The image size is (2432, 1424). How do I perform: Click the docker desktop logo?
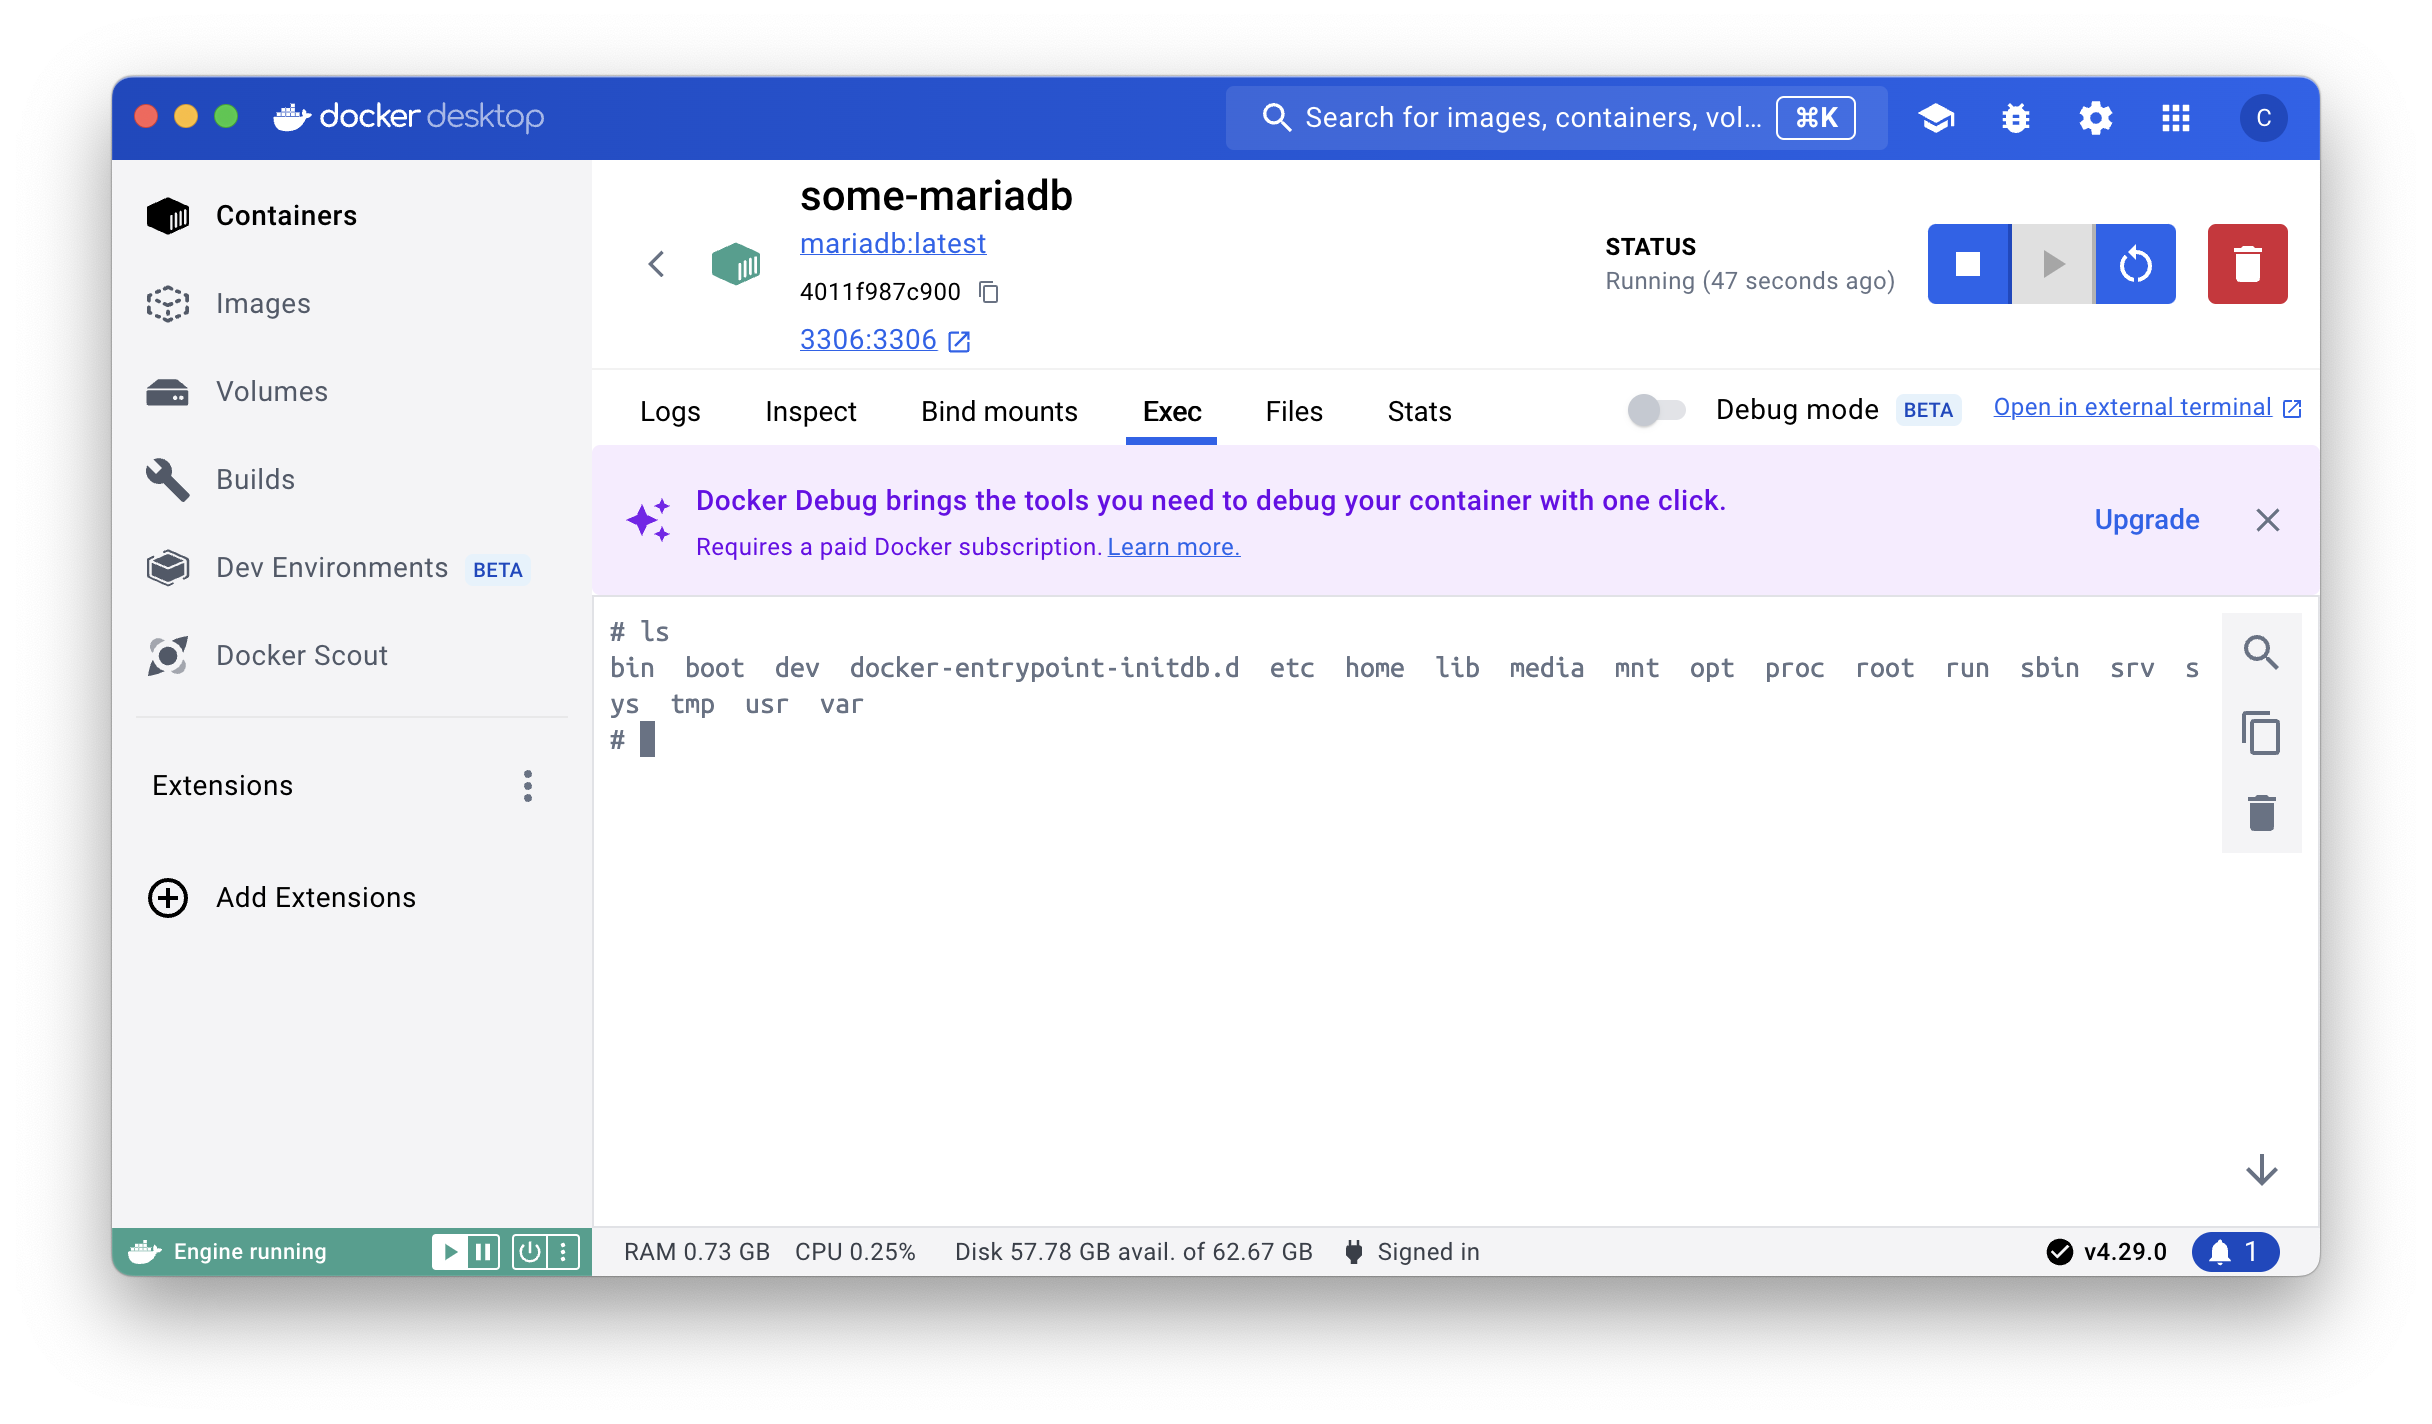[x=408, y=117]
